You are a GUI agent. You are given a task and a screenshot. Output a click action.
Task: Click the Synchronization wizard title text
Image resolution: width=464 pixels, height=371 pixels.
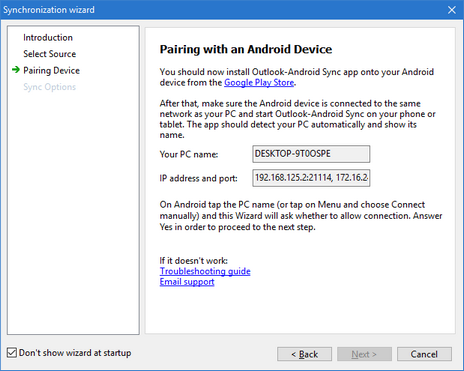pyautogui.click(x=49, y=10)
